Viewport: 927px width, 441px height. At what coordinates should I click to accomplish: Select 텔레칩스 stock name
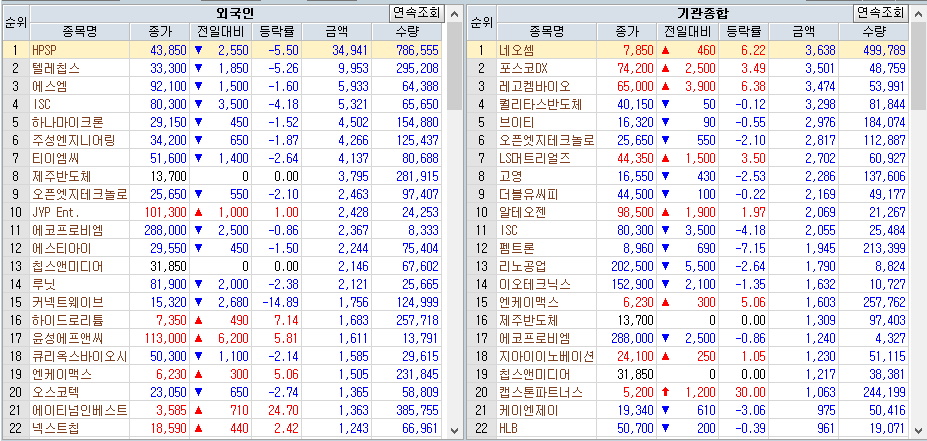coord(56,69)
